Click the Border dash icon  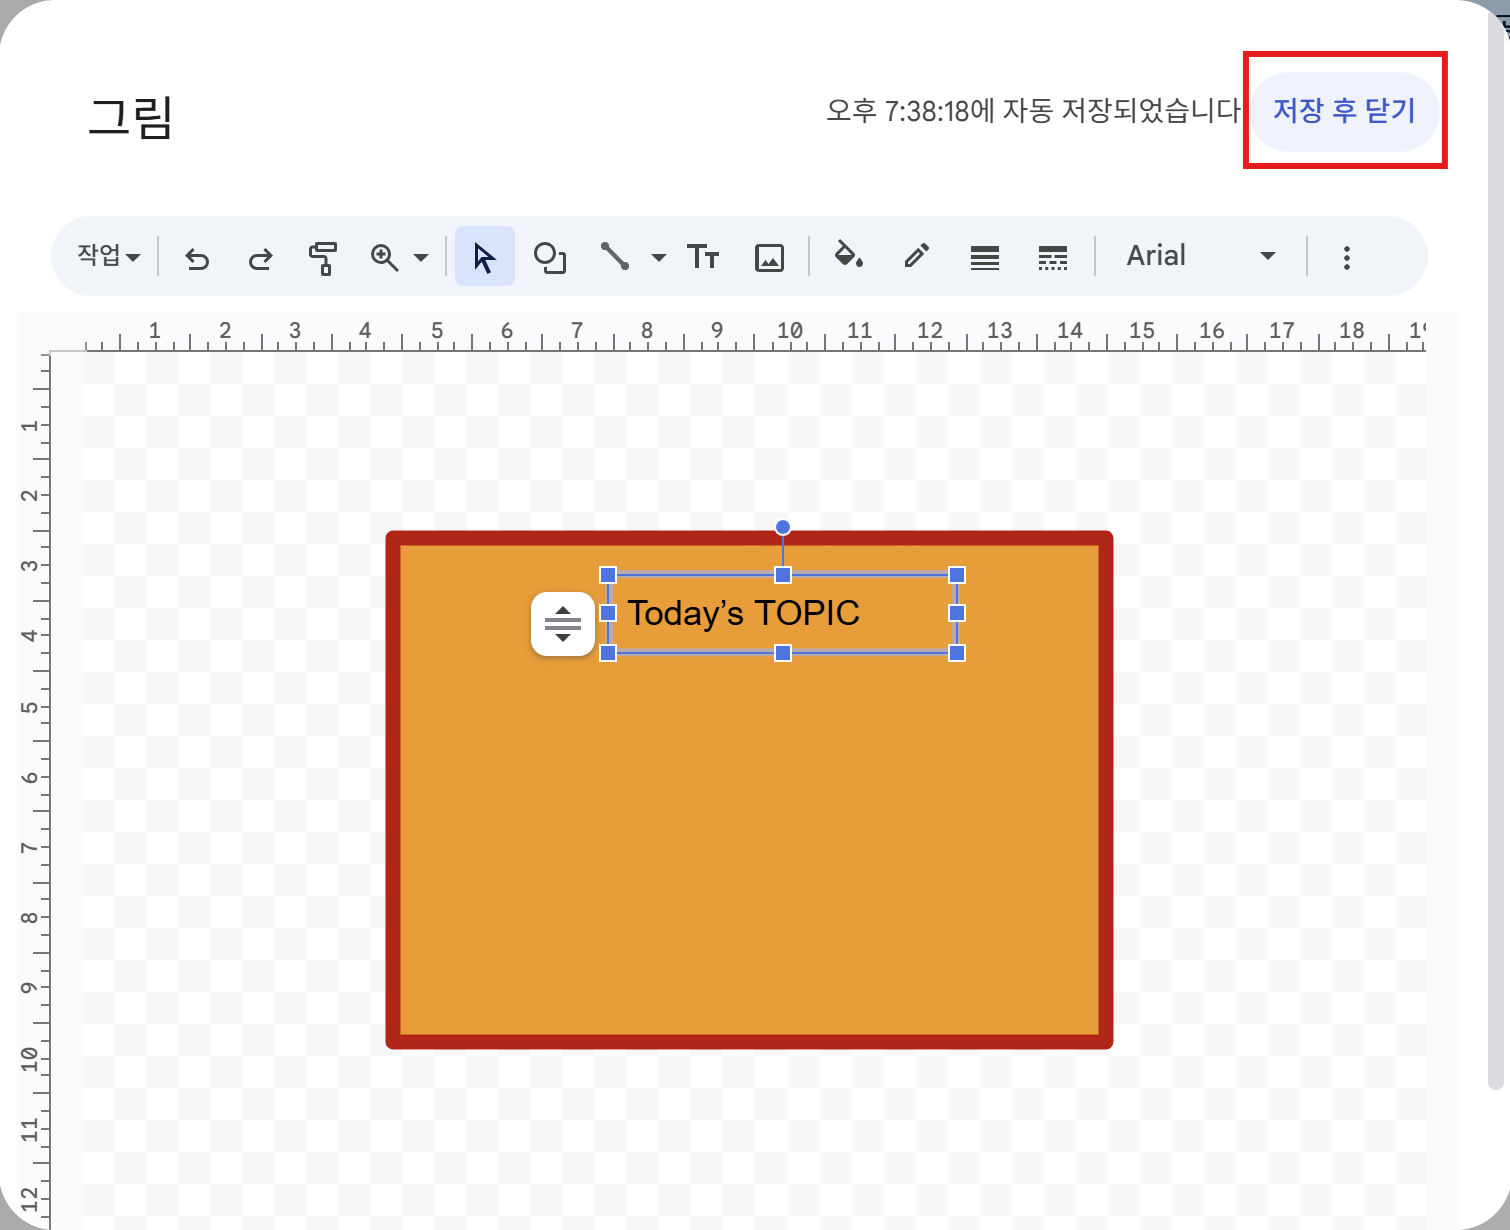coord(1052,258)
